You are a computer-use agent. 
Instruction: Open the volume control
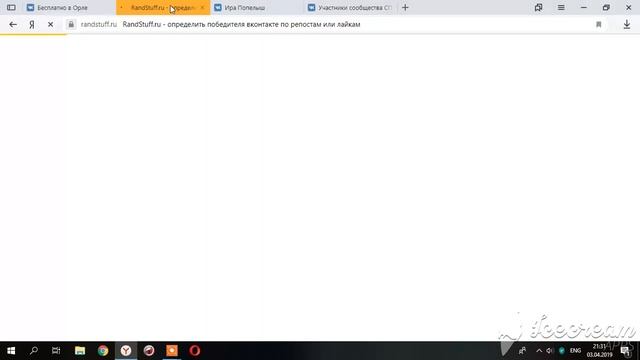550,351
